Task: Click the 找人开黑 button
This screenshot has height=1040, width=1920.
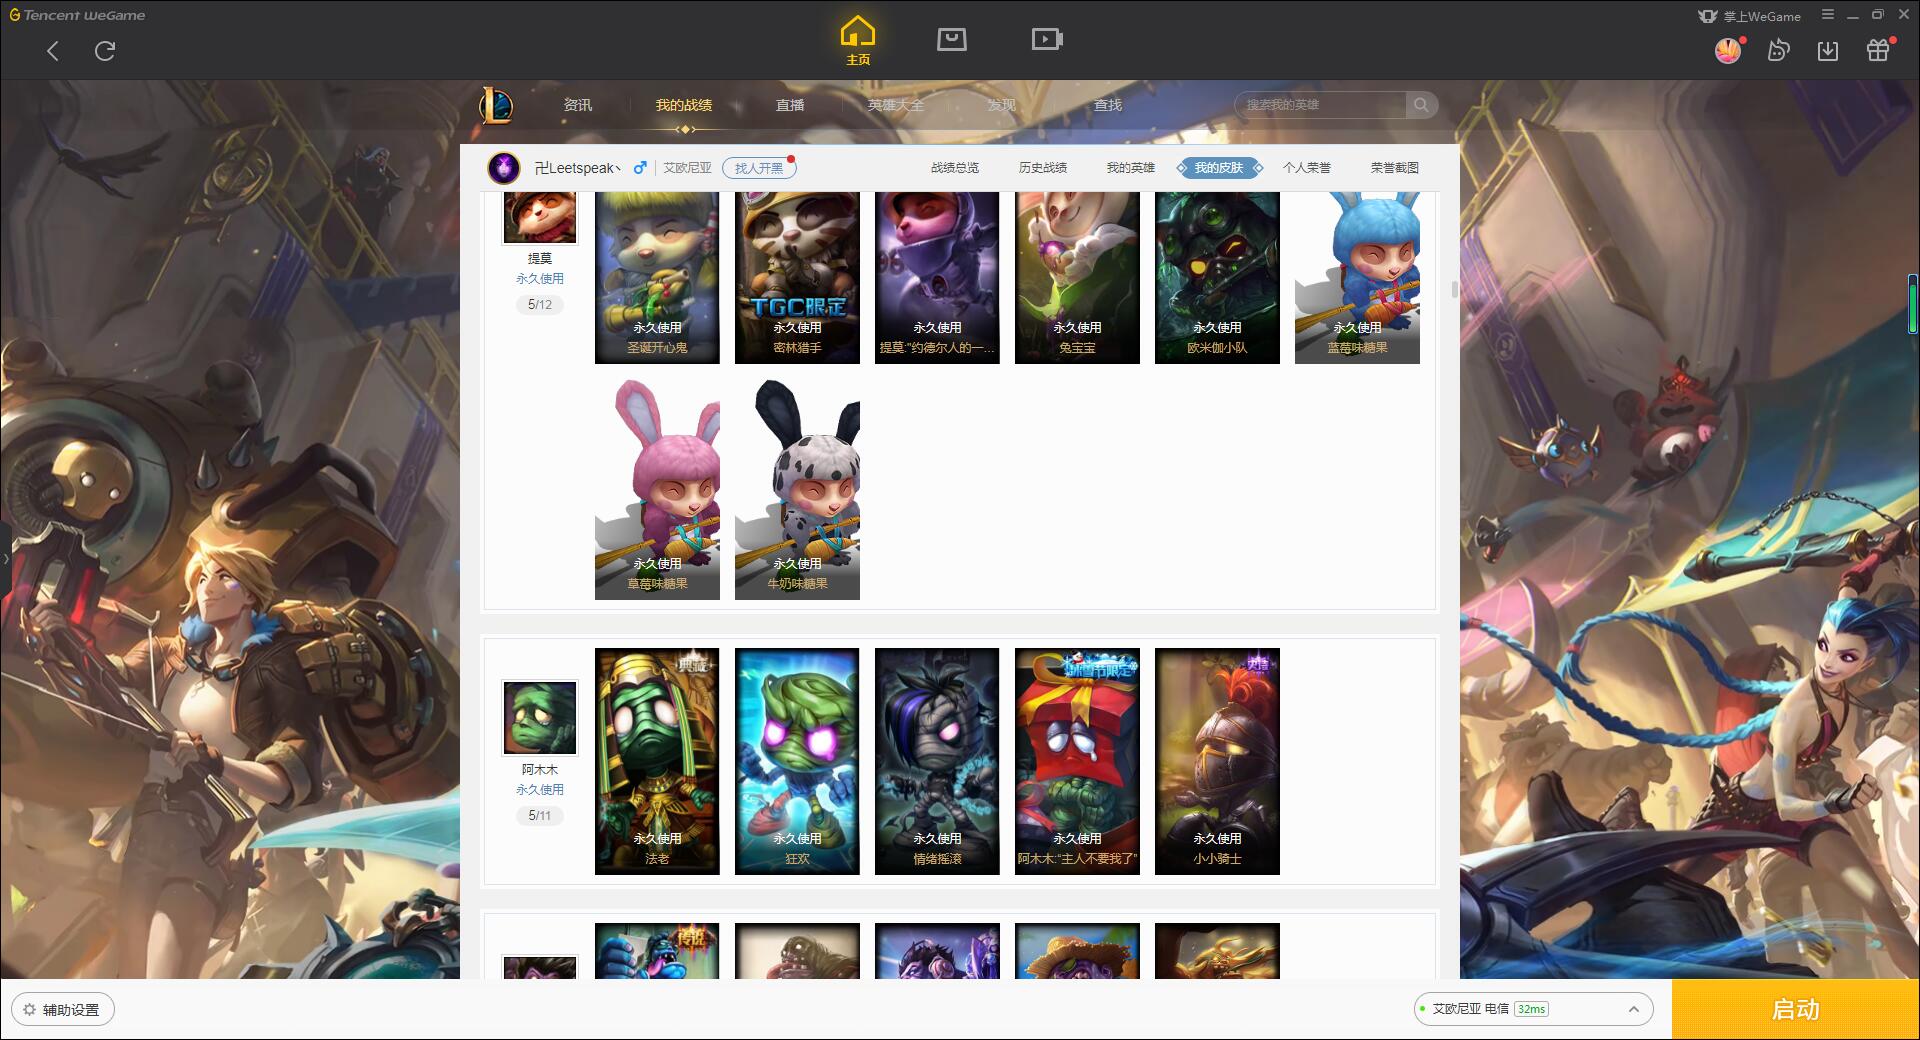Action: 759,168
